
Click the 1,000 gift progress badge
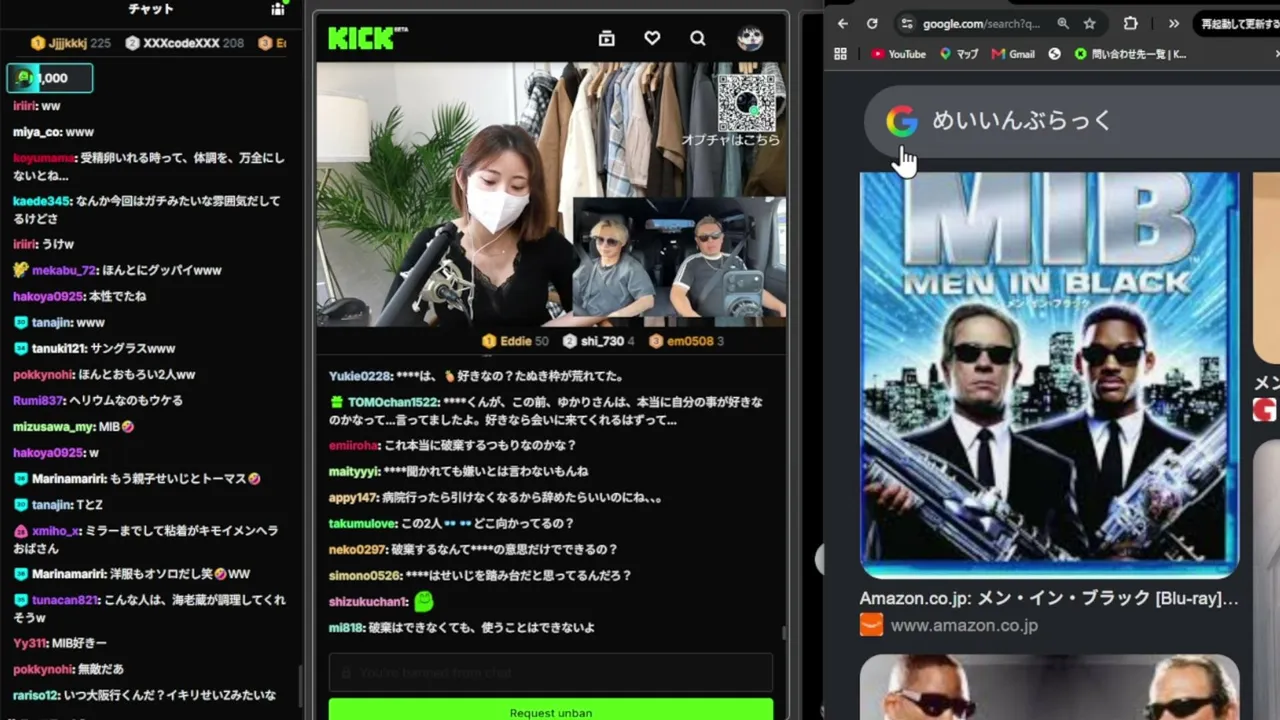click(x=50, y=78)
